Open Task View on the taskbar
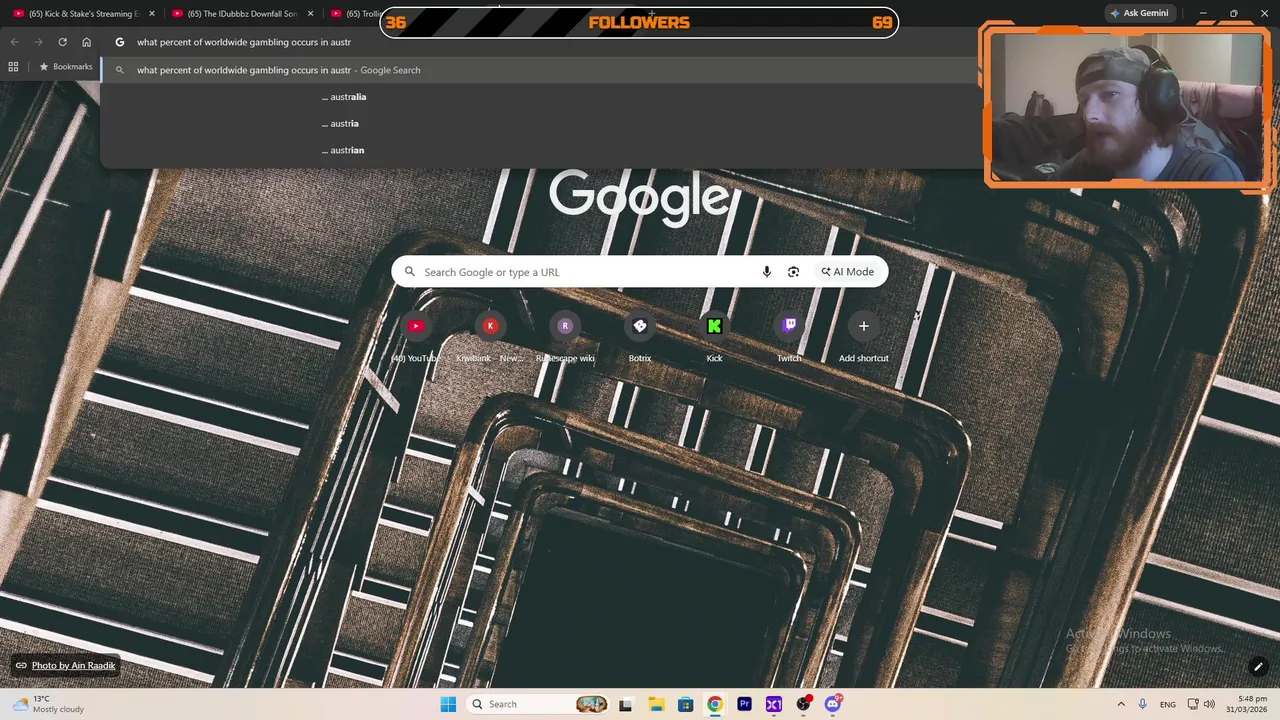This screenshot has width=1280, height=720. [x=625, y=704]
